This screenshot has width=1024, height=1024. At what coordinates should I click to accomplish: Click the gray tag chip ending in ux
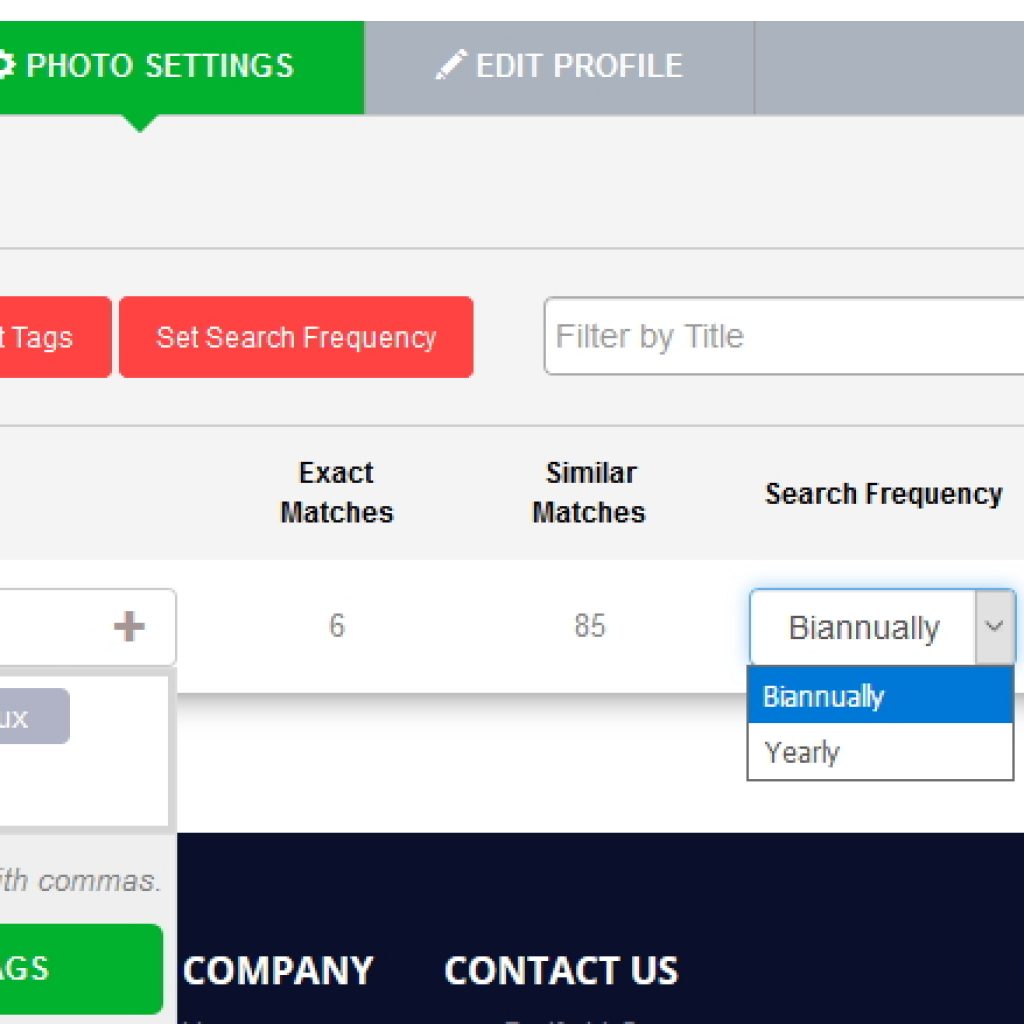[33, 716]
